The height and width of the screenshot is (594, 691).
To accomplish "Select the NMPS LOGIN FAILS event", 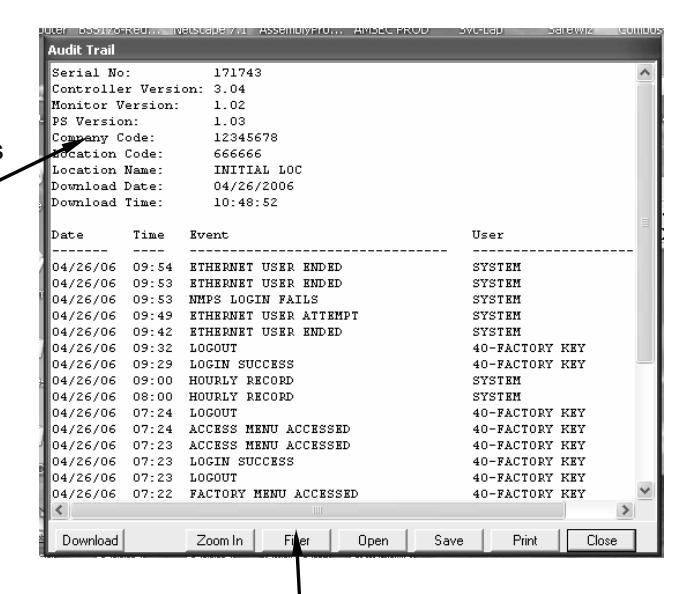I will (x=254, y=300).
